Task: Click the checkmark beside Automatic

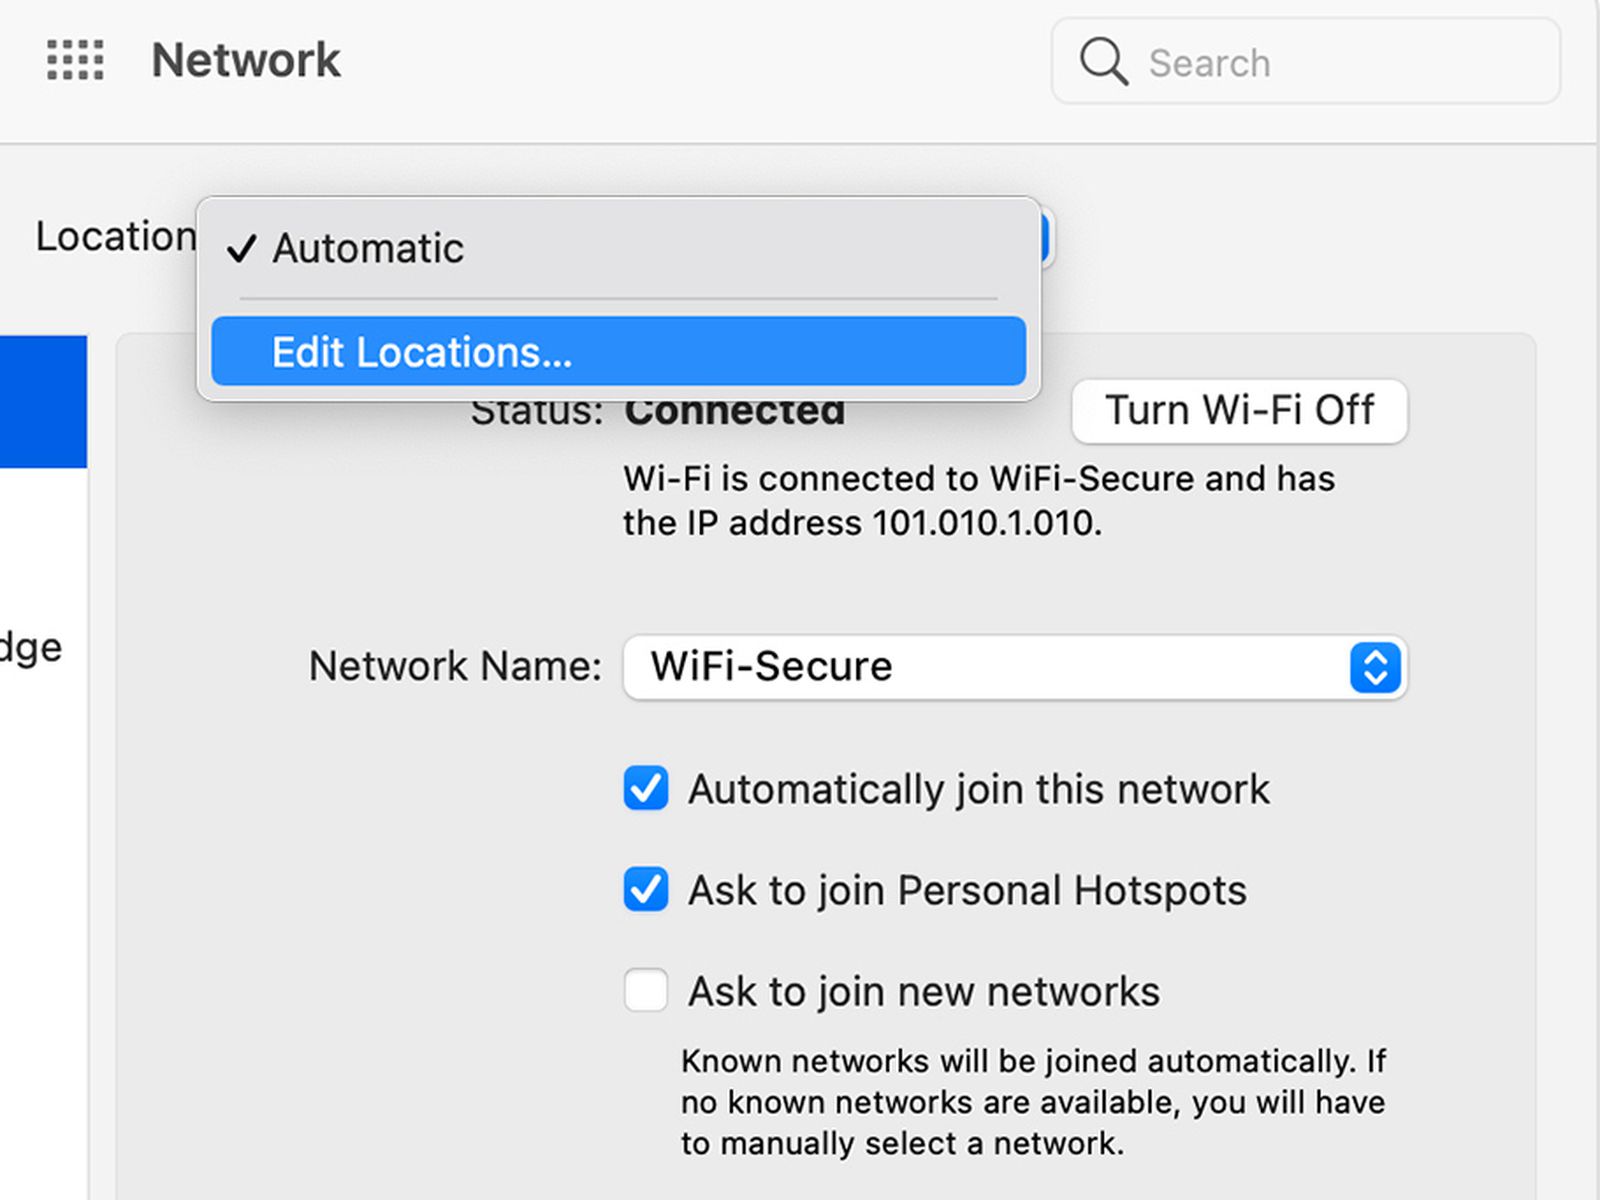Action: click(x=242, y=248)
